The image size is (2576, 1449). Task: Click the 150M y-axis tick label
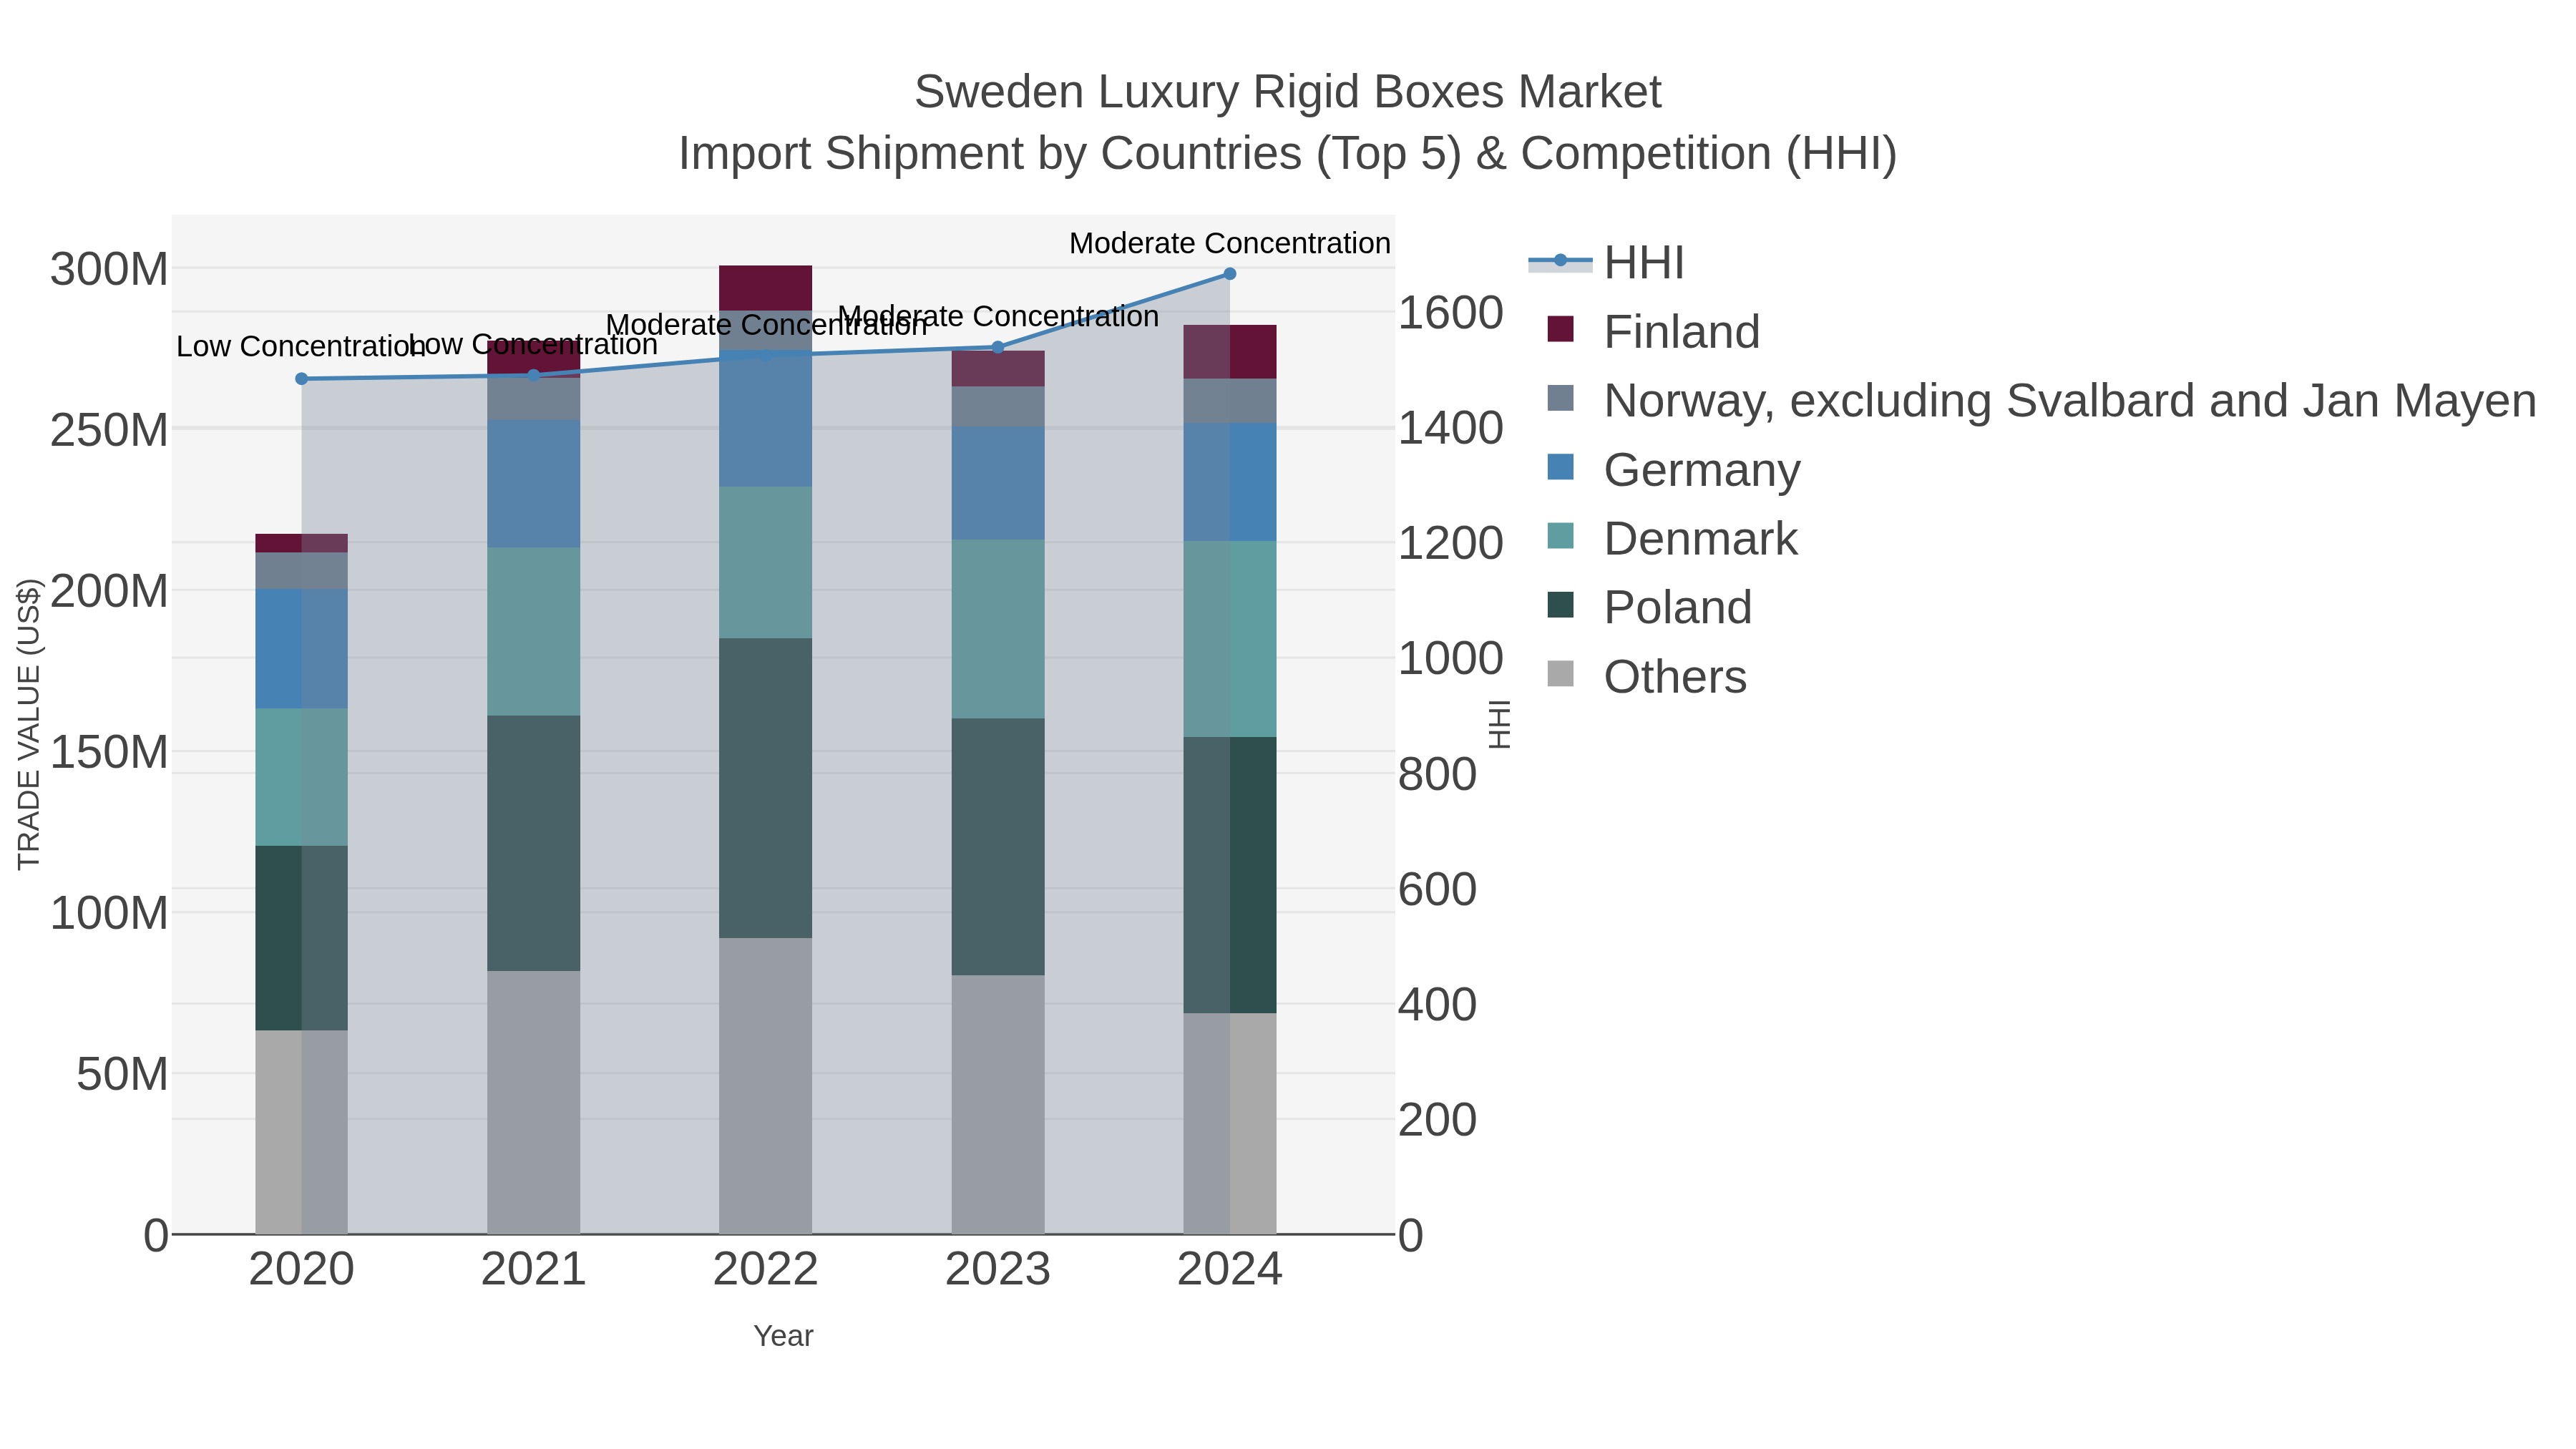pyautogui.click(x=109, y=752)
